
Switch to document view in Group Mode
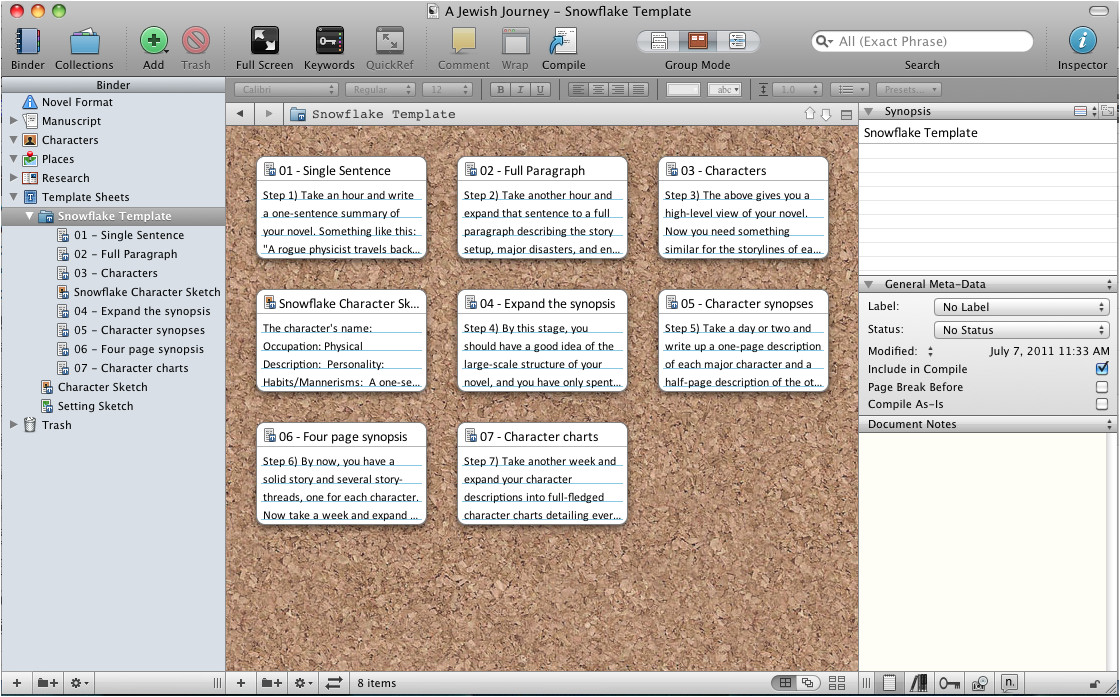coord(659,41)
